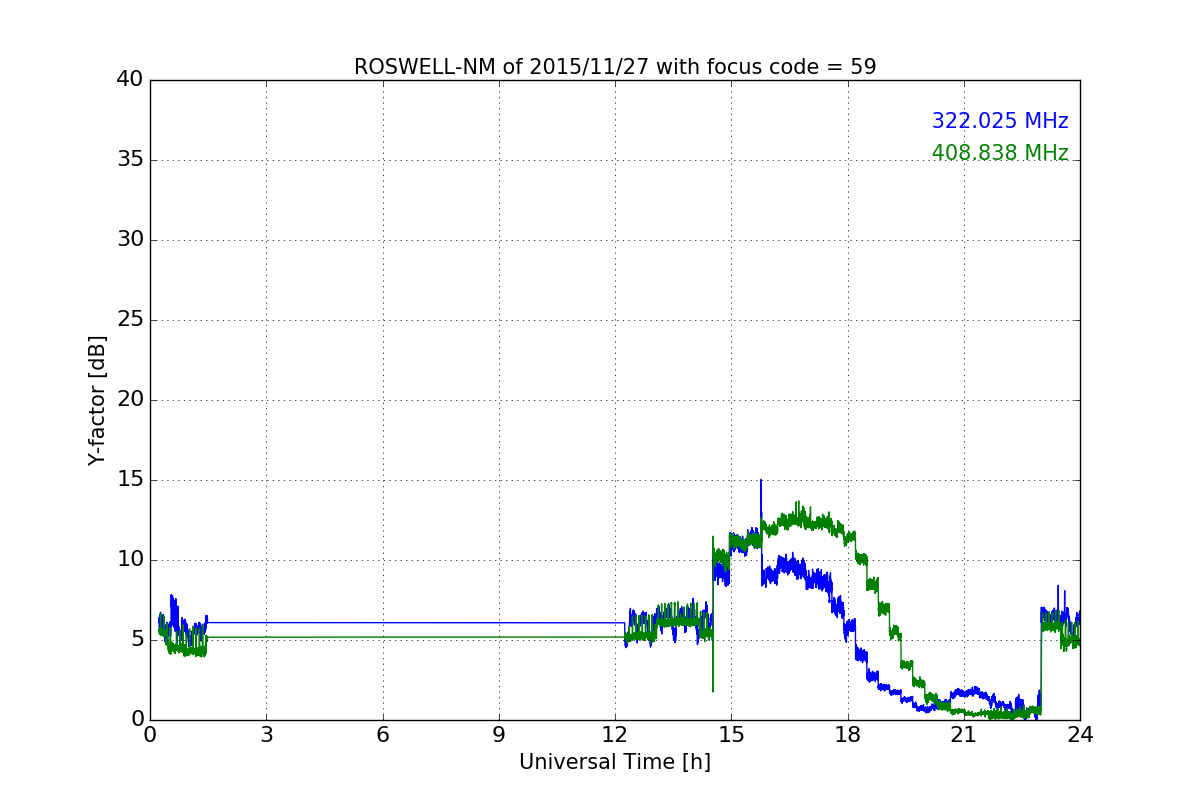Image resolution: width=1200 pixels, height=800 pixels.
Task: Click the green downward spike near 14.5 hours
Action: point(713,688)
